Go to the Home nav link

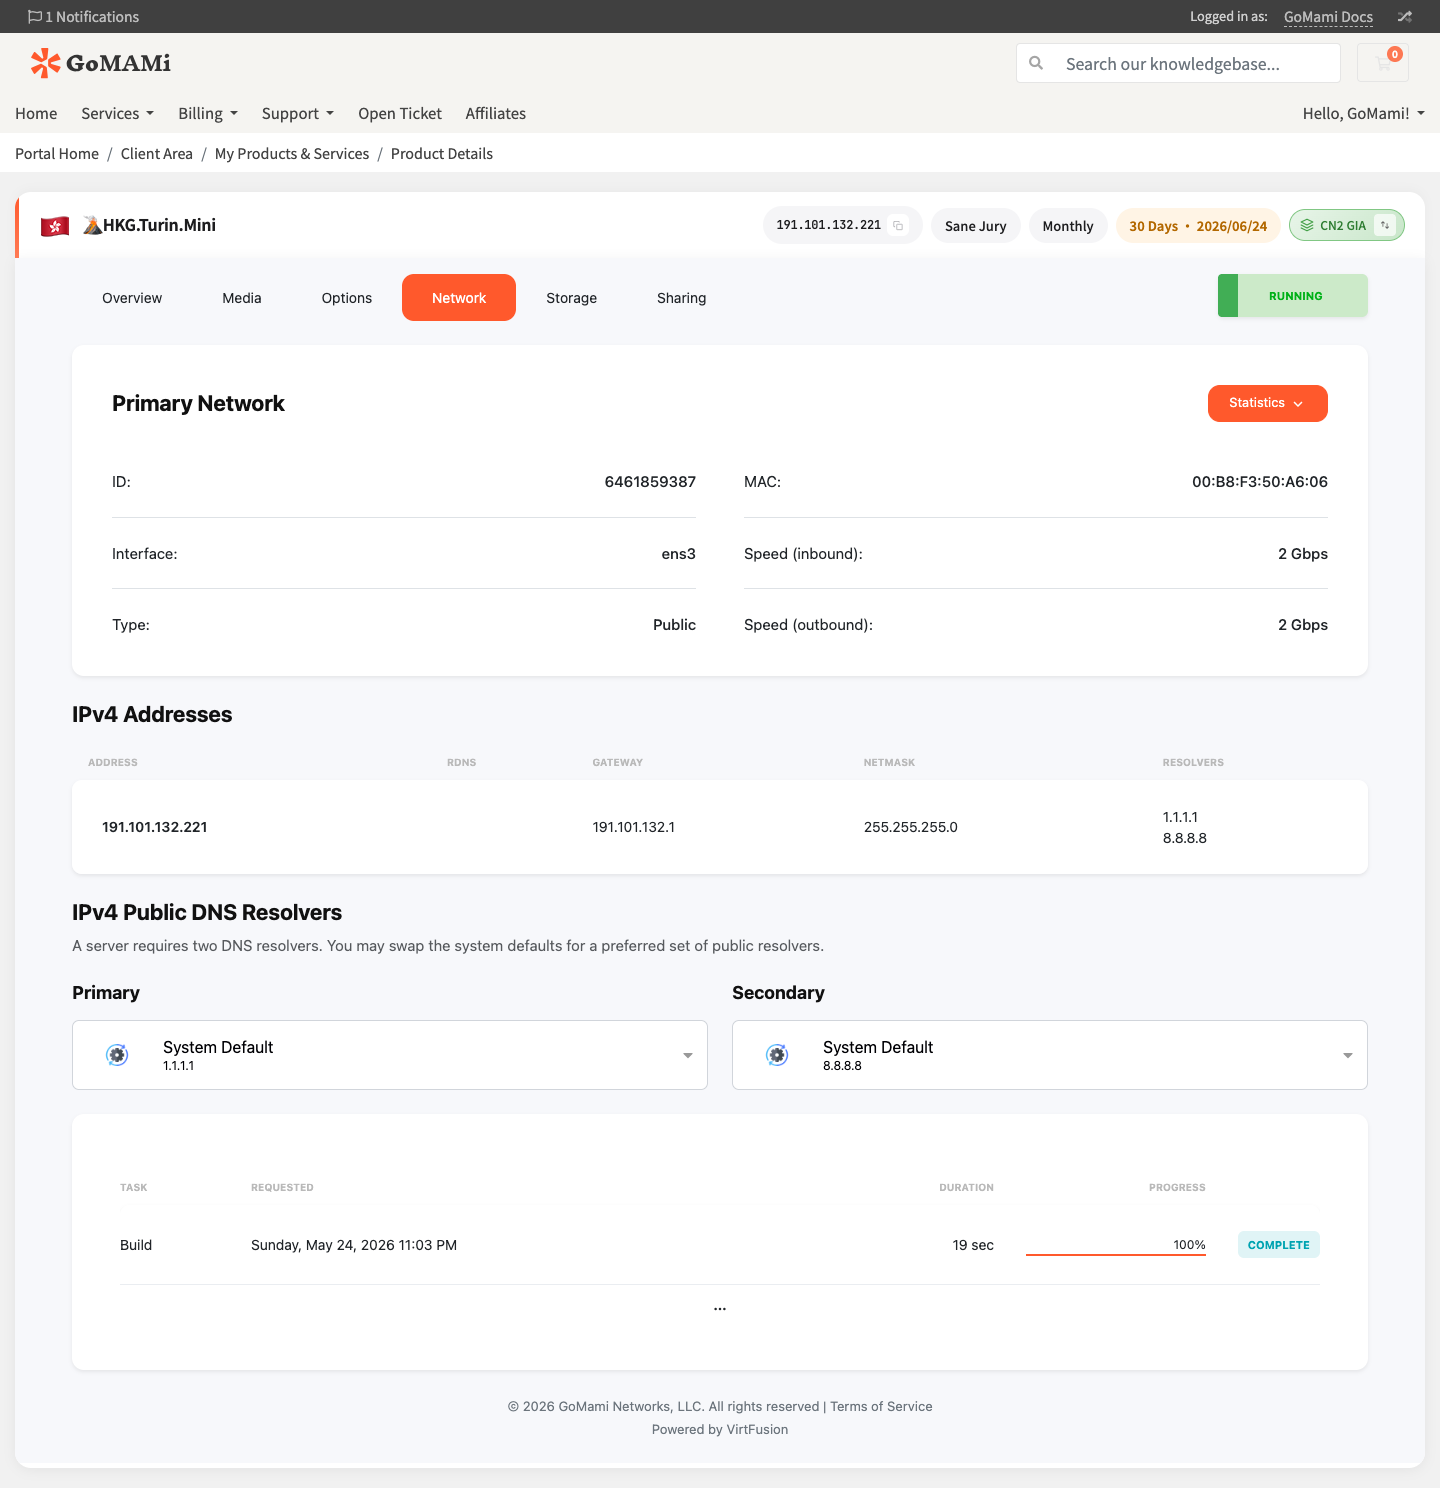coord(36,113)
